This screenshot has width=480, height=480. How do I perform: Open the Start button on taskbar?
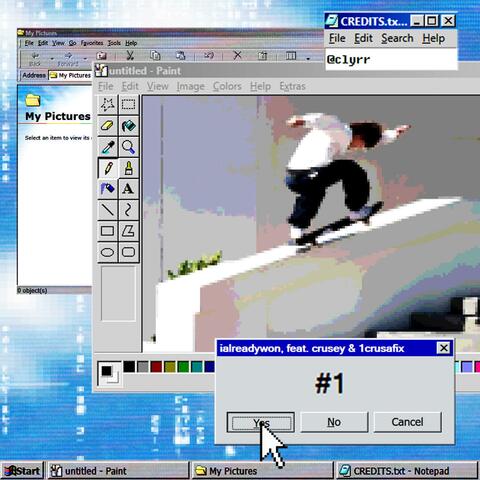pyautogui.click(x=22, y=471)
